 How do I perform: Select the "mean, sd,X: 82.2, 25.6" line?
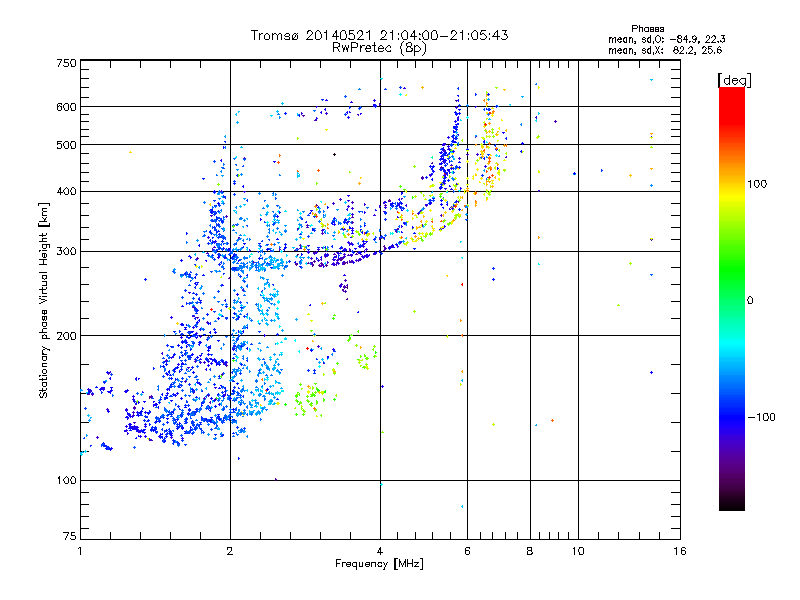pos(665,50)
